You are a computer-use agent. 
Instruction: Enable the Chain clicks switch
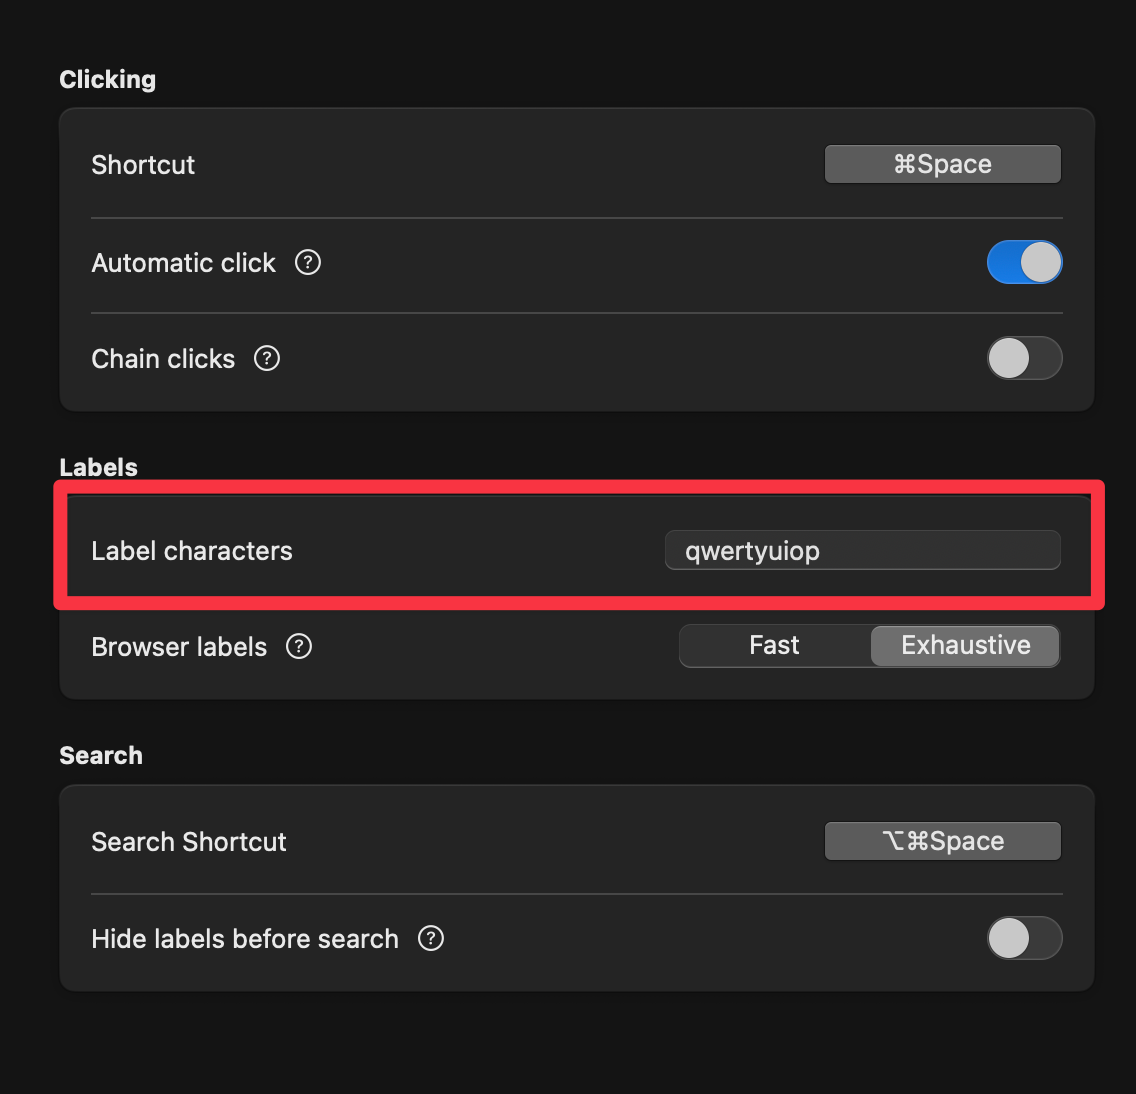click(x=1024, y=358)
